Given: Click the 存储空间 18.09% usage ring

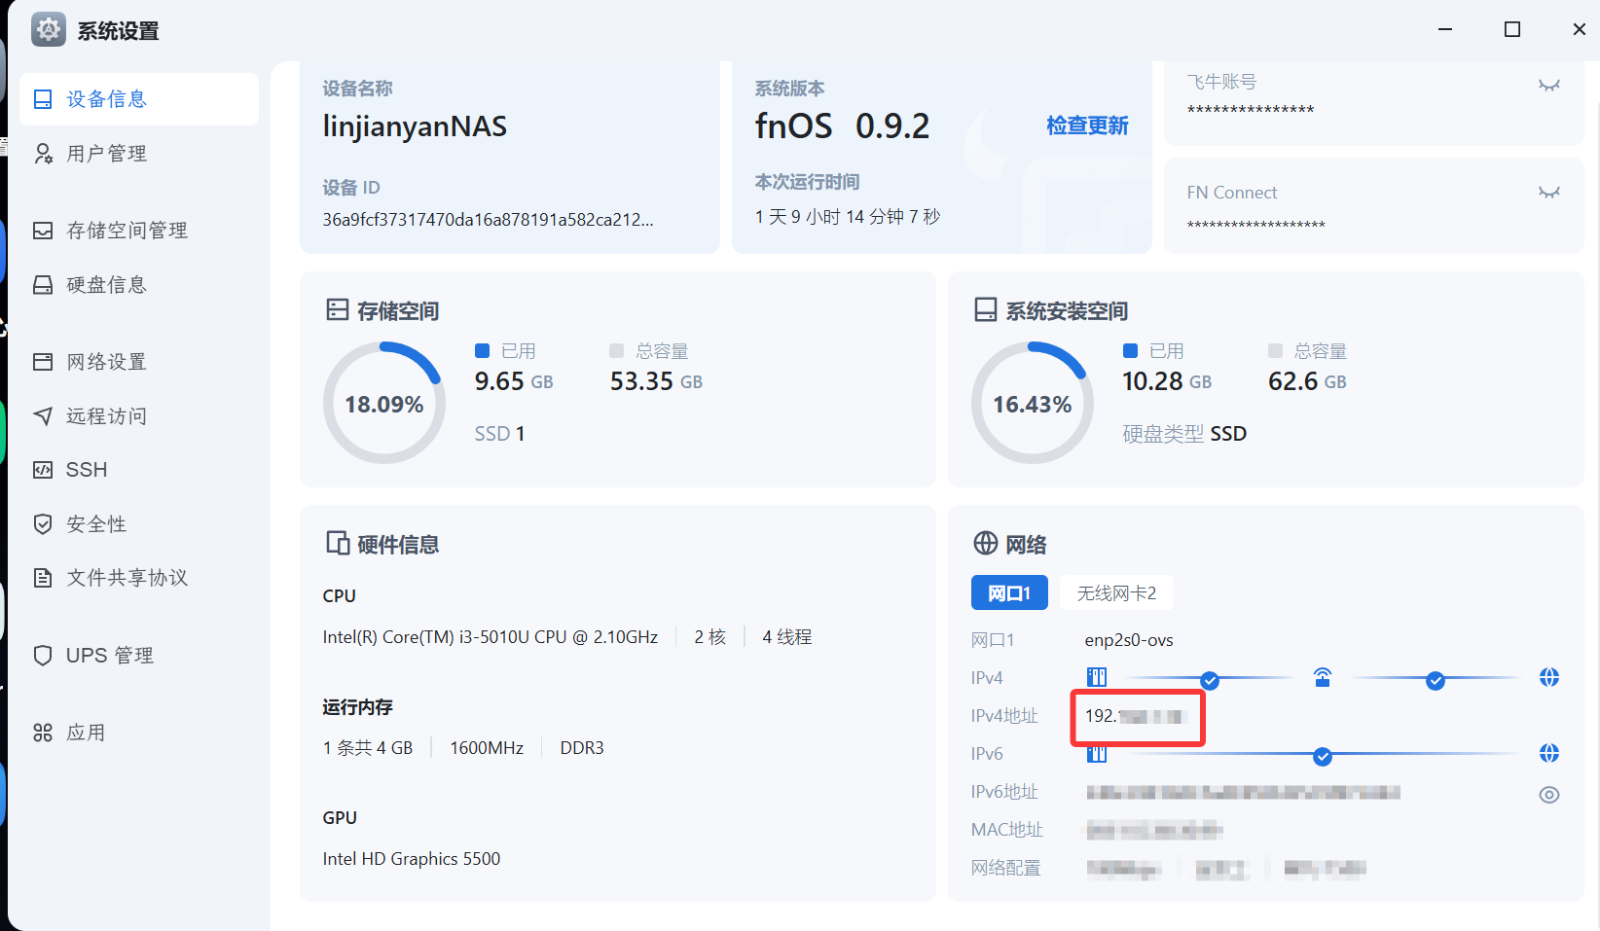Looking at the screenshot, I should [384, 403].
